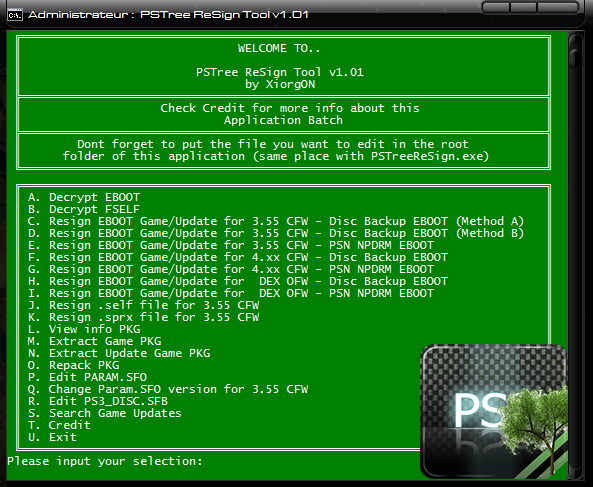This screenshot has height=487, width=593.
Task: Select option B. Decrypt FSELF
Action: [x=84, y=209]
